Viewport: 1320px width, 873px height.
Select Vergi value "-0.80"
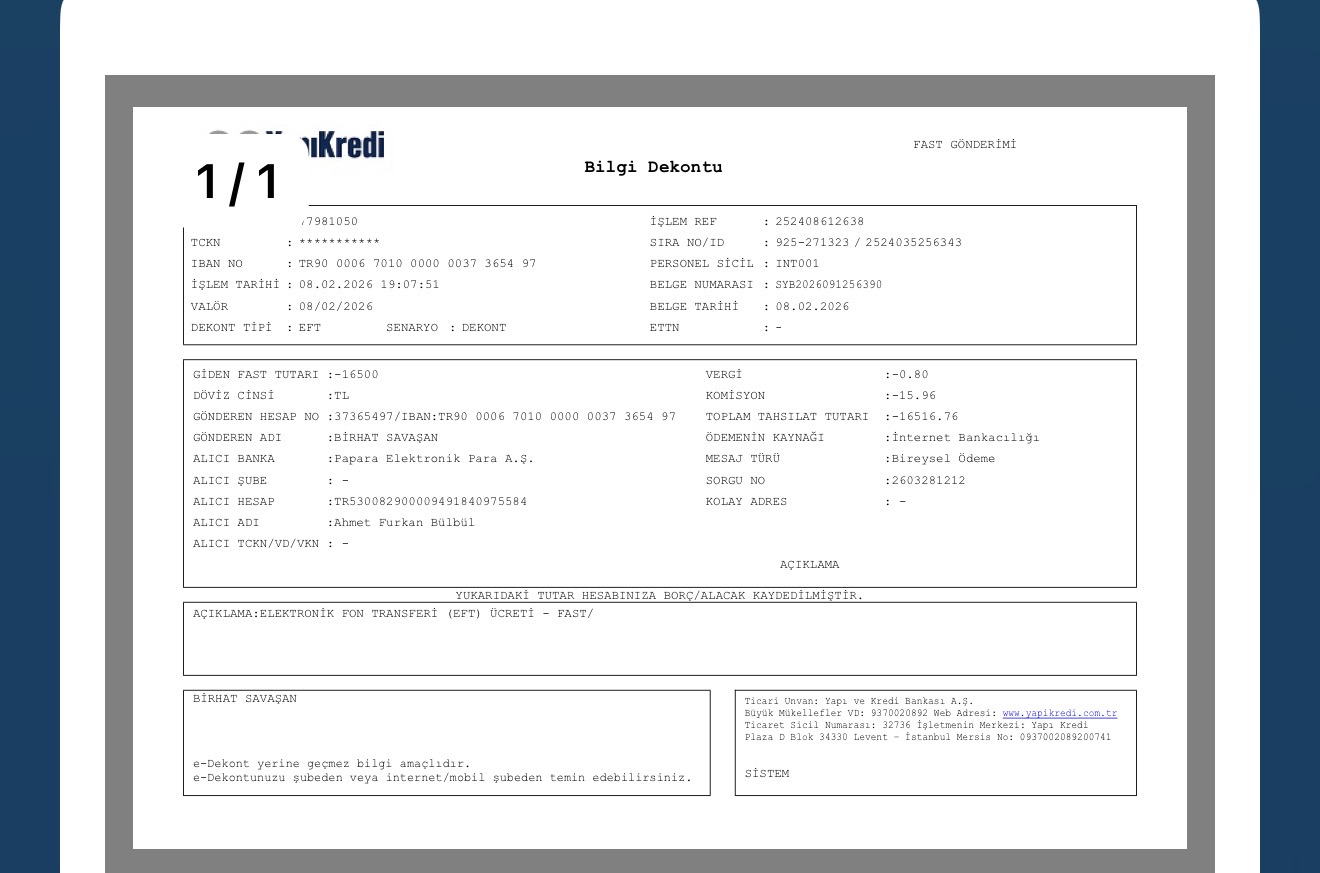(x=910, y=375)
